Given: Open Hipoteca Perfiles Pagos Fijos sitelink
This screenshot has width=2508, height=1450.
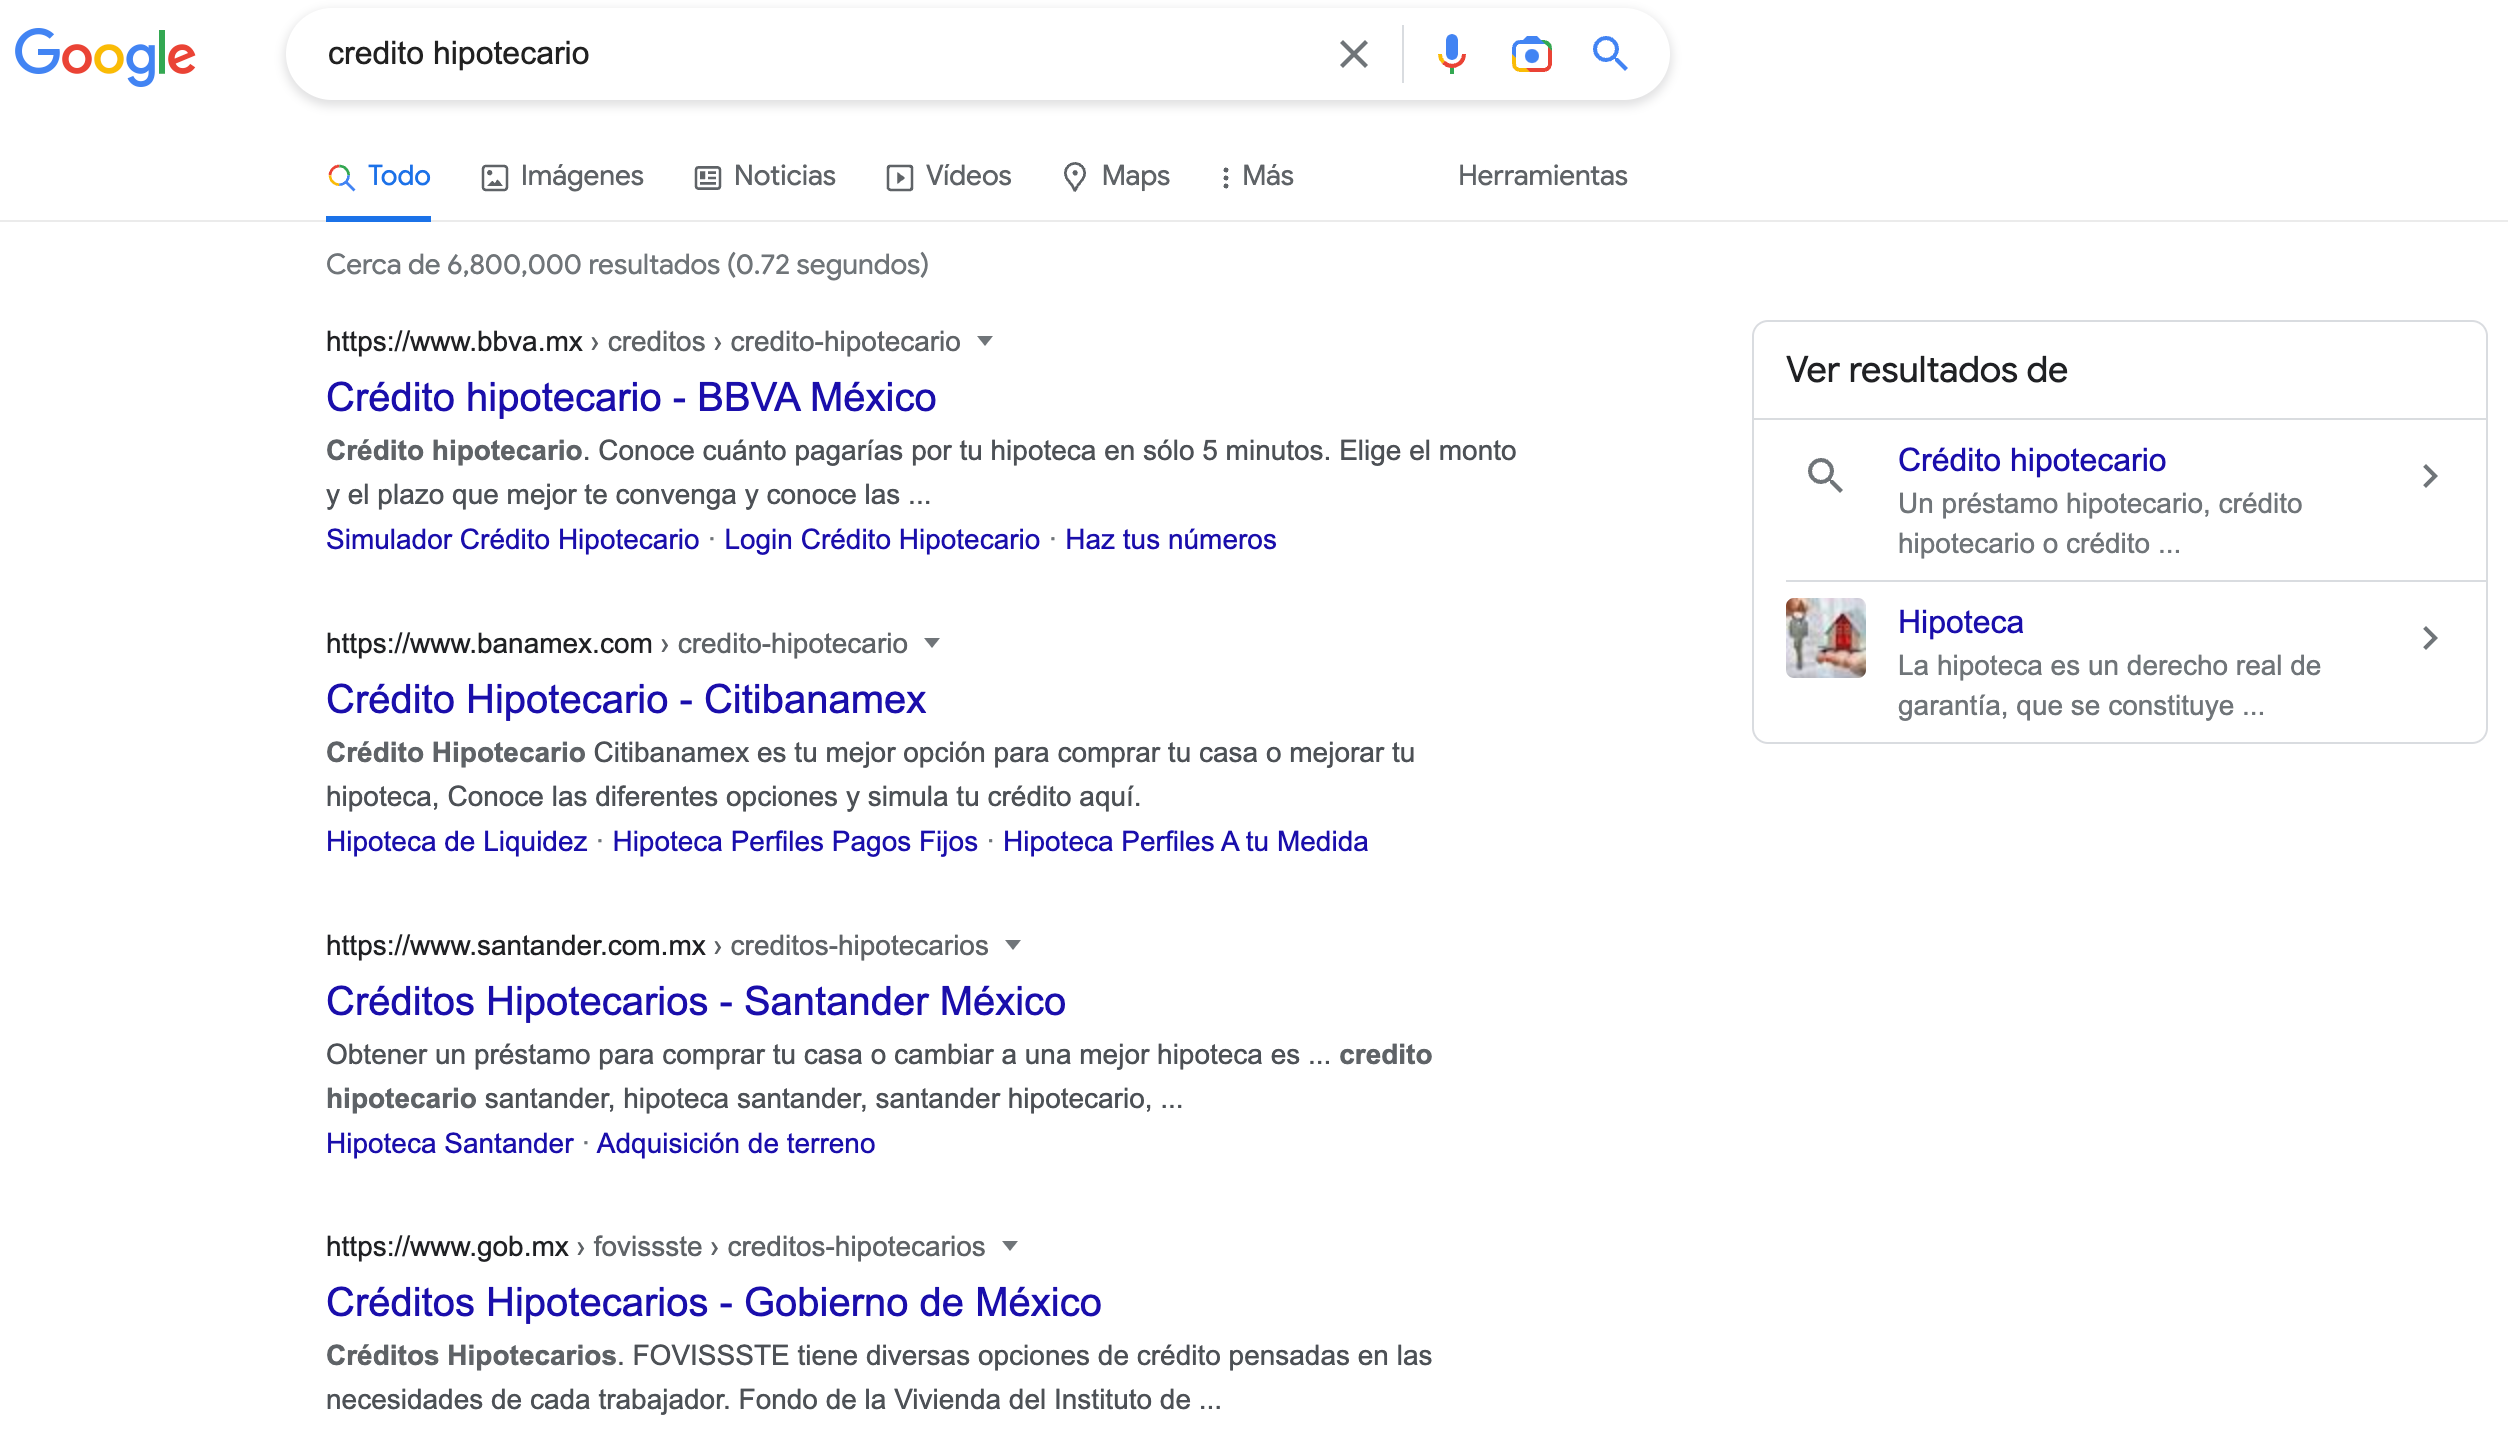Looking at the screenshot, I should coord(795,842).
